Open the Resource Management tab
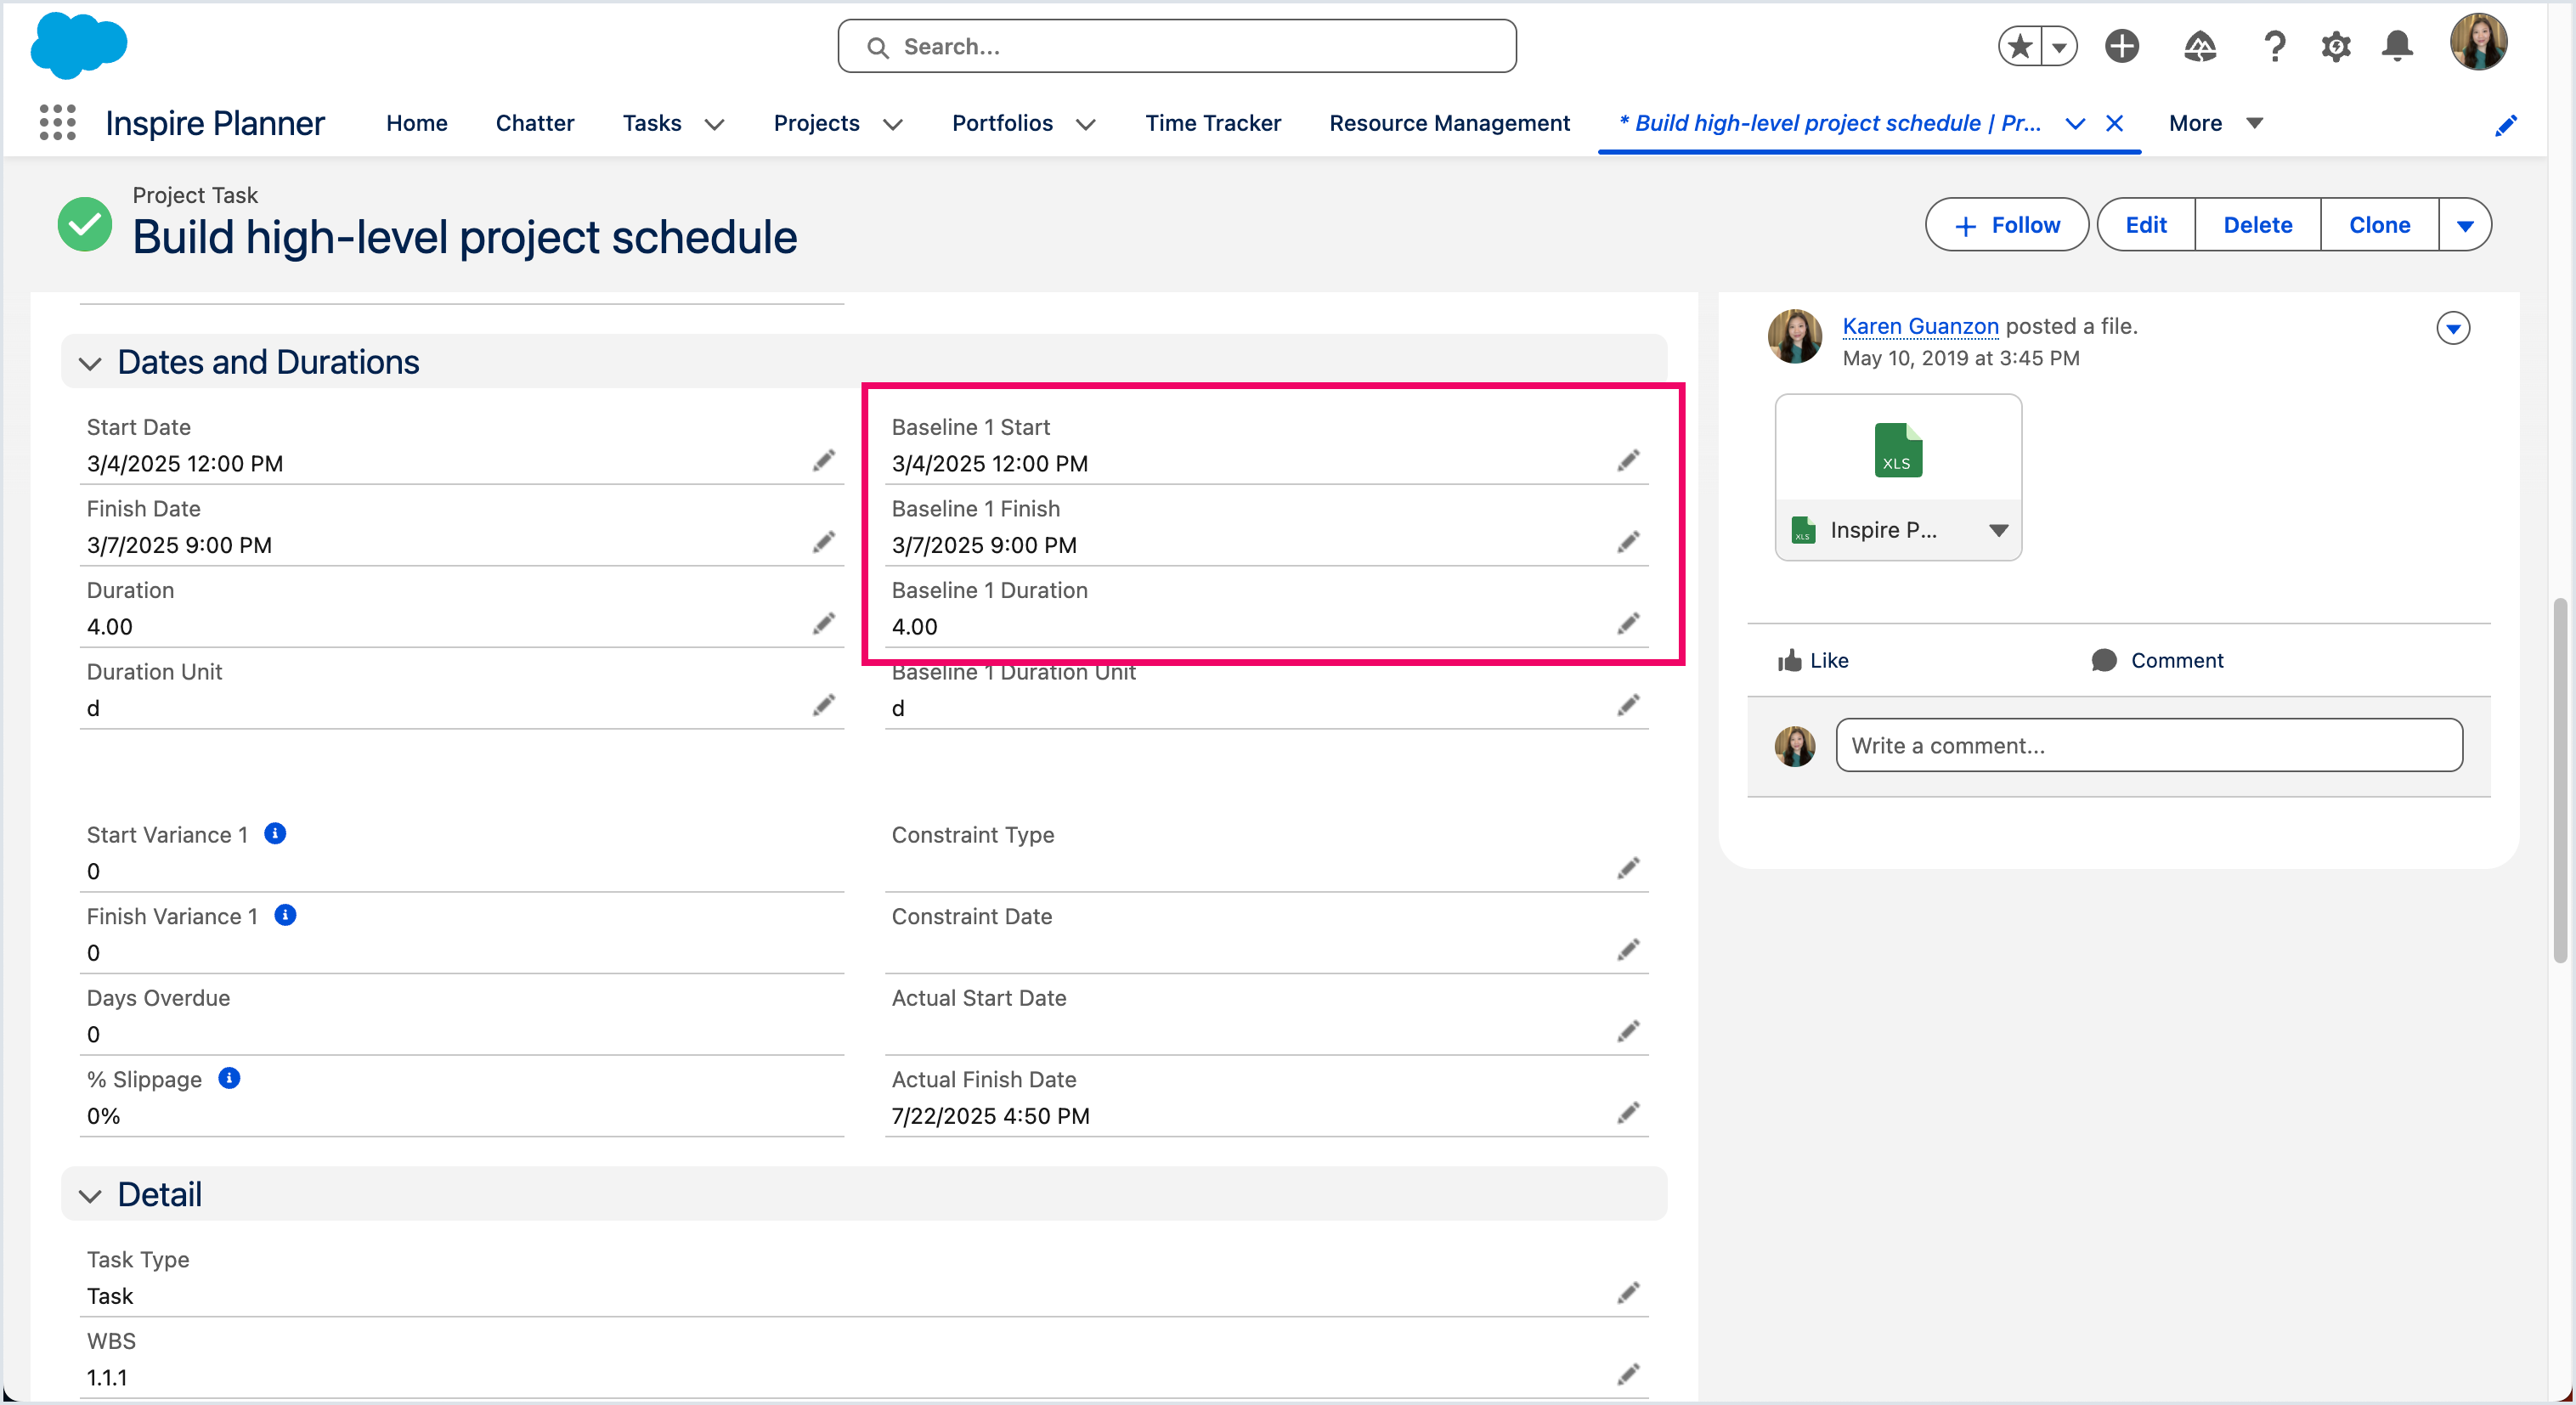This screenshot has height=1405, width=2576. (1449, 123)
